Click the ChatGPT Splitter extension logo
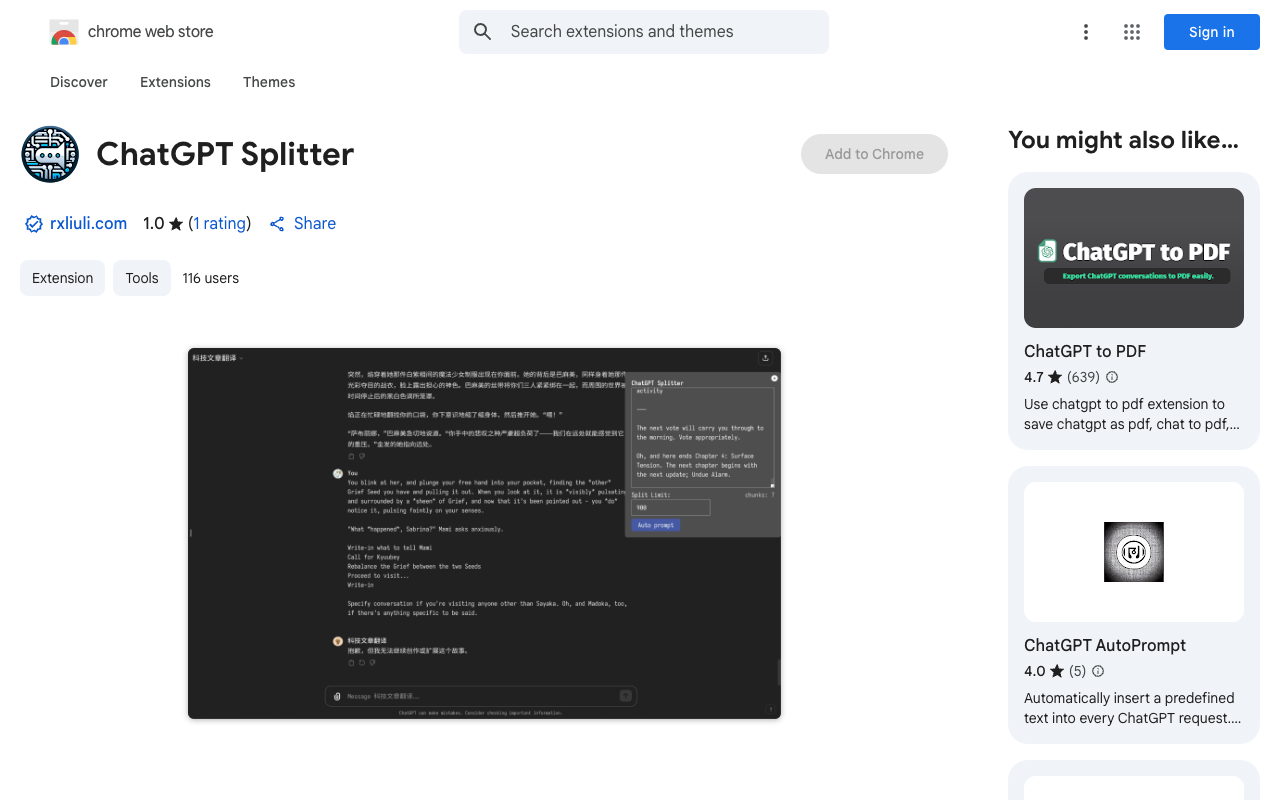The height and width of the screenshot is (800, 1280). tap(50, 154)
